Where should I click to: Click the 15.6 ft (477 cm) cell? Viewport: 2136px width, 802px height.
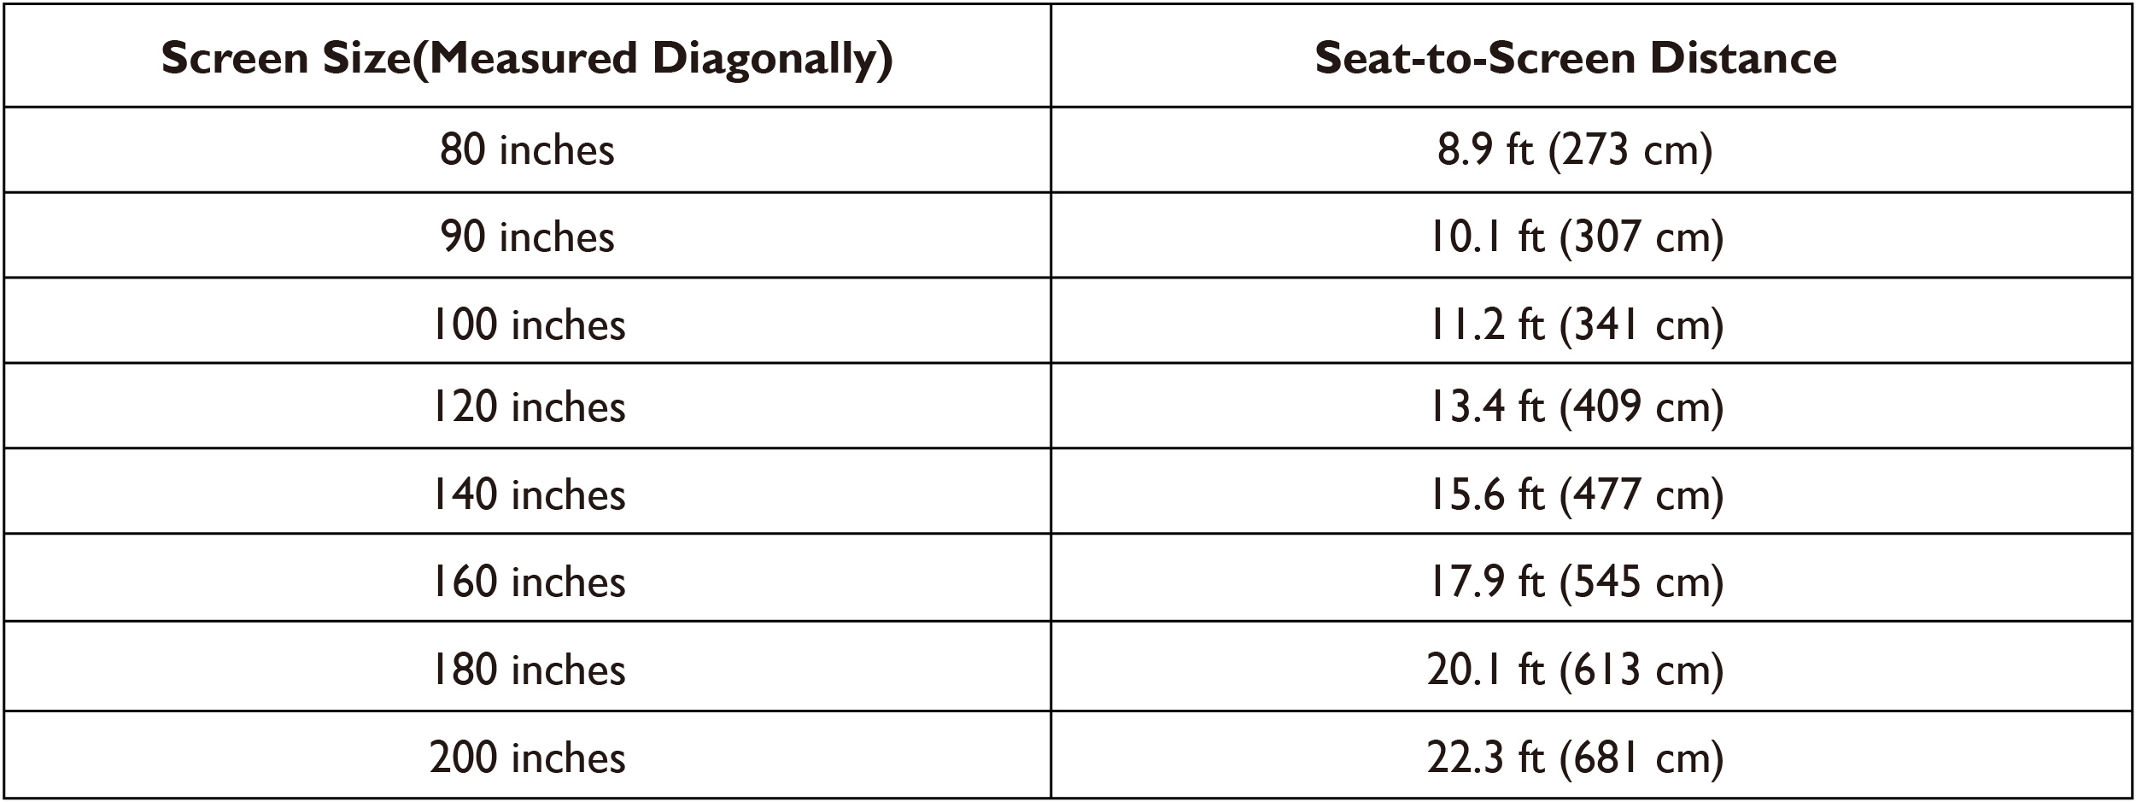tap(1591, 492)
